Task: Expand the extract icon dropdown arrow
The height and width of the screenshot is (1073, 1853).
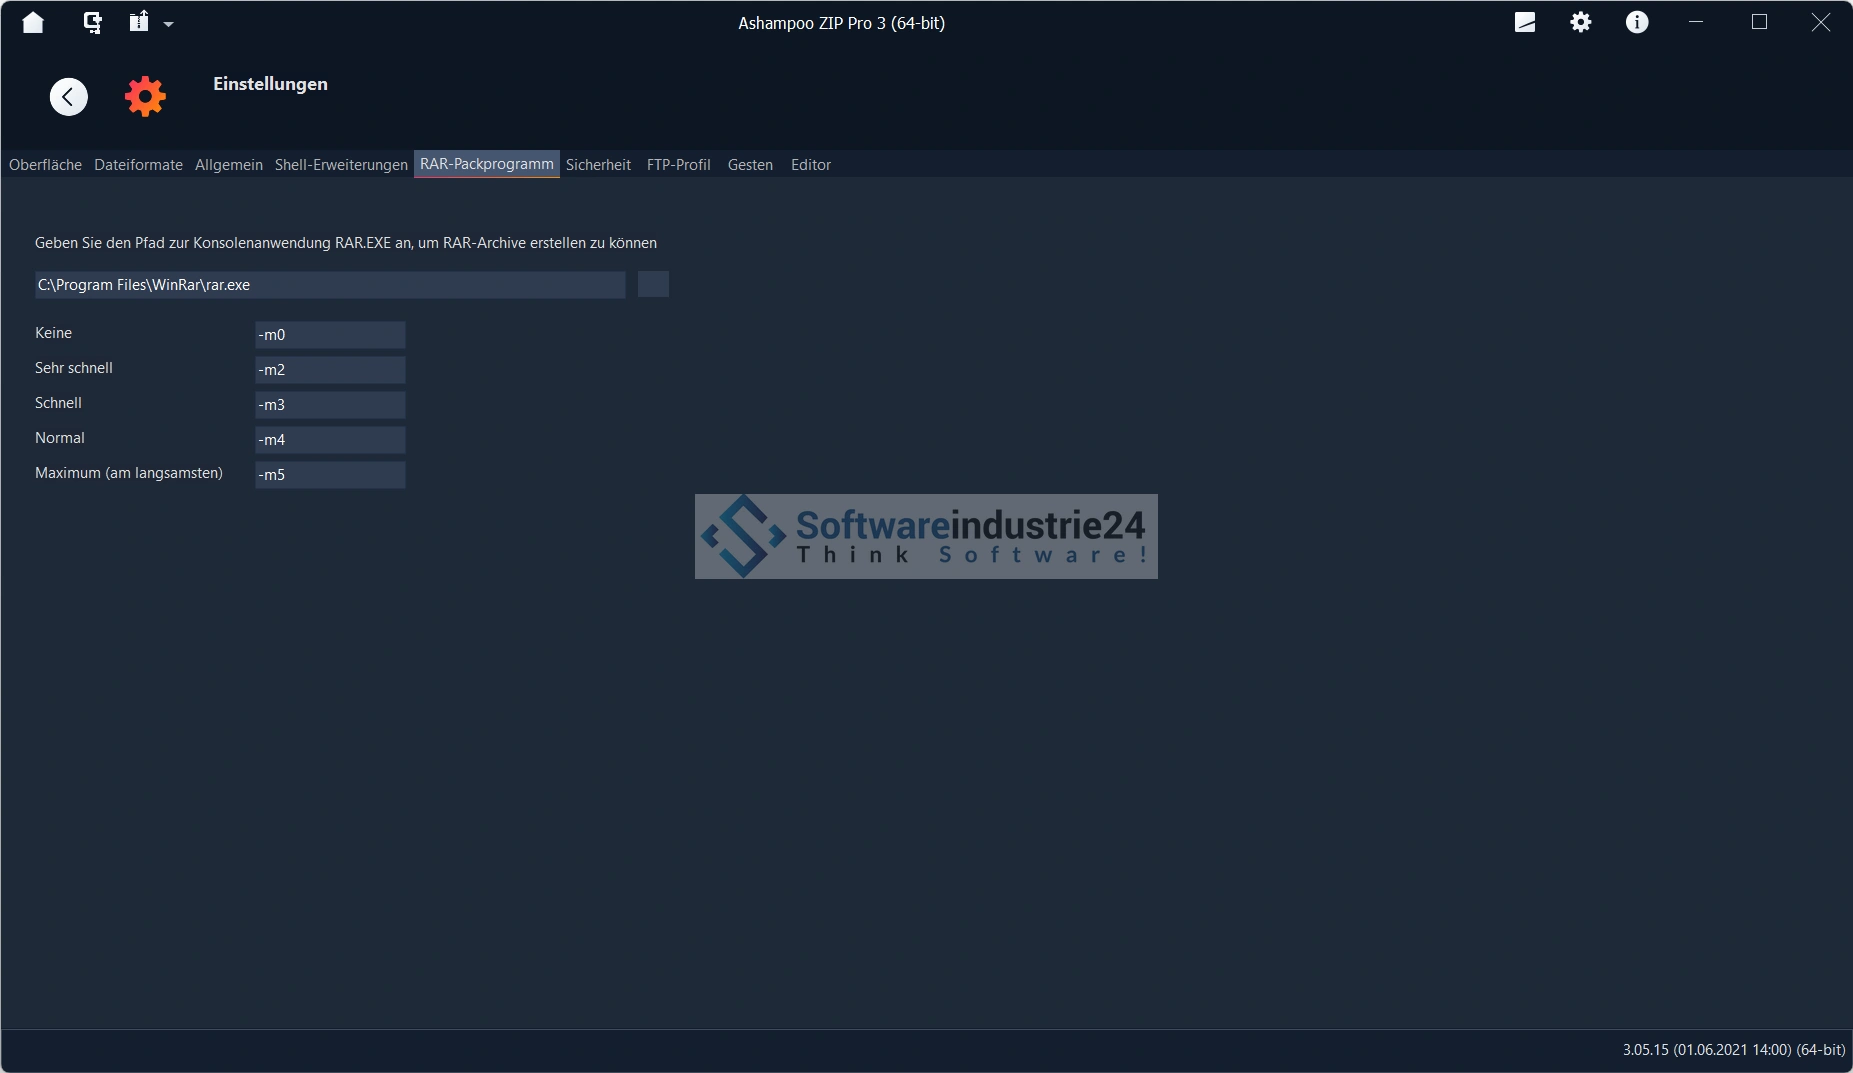Action: 168,24
